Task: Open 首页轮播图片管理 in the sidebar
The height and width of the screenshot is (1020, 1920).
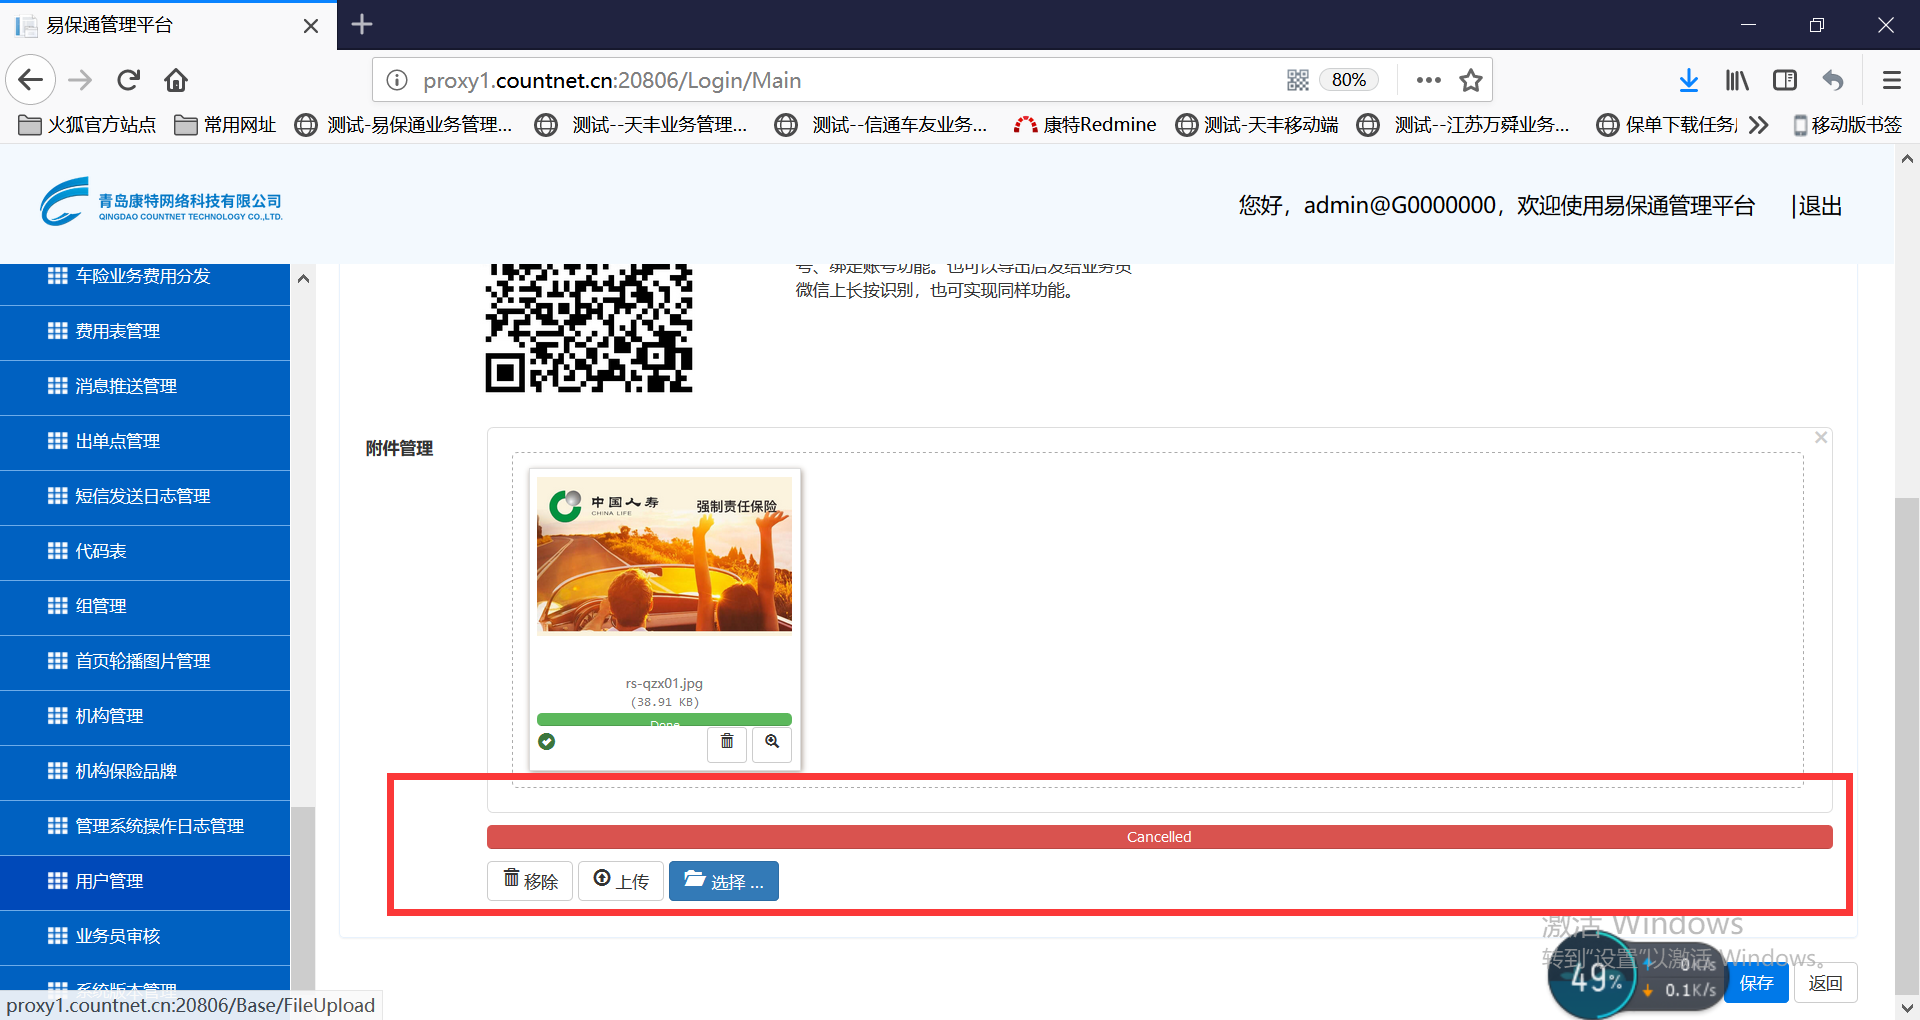Action: [x=145, y=662]
